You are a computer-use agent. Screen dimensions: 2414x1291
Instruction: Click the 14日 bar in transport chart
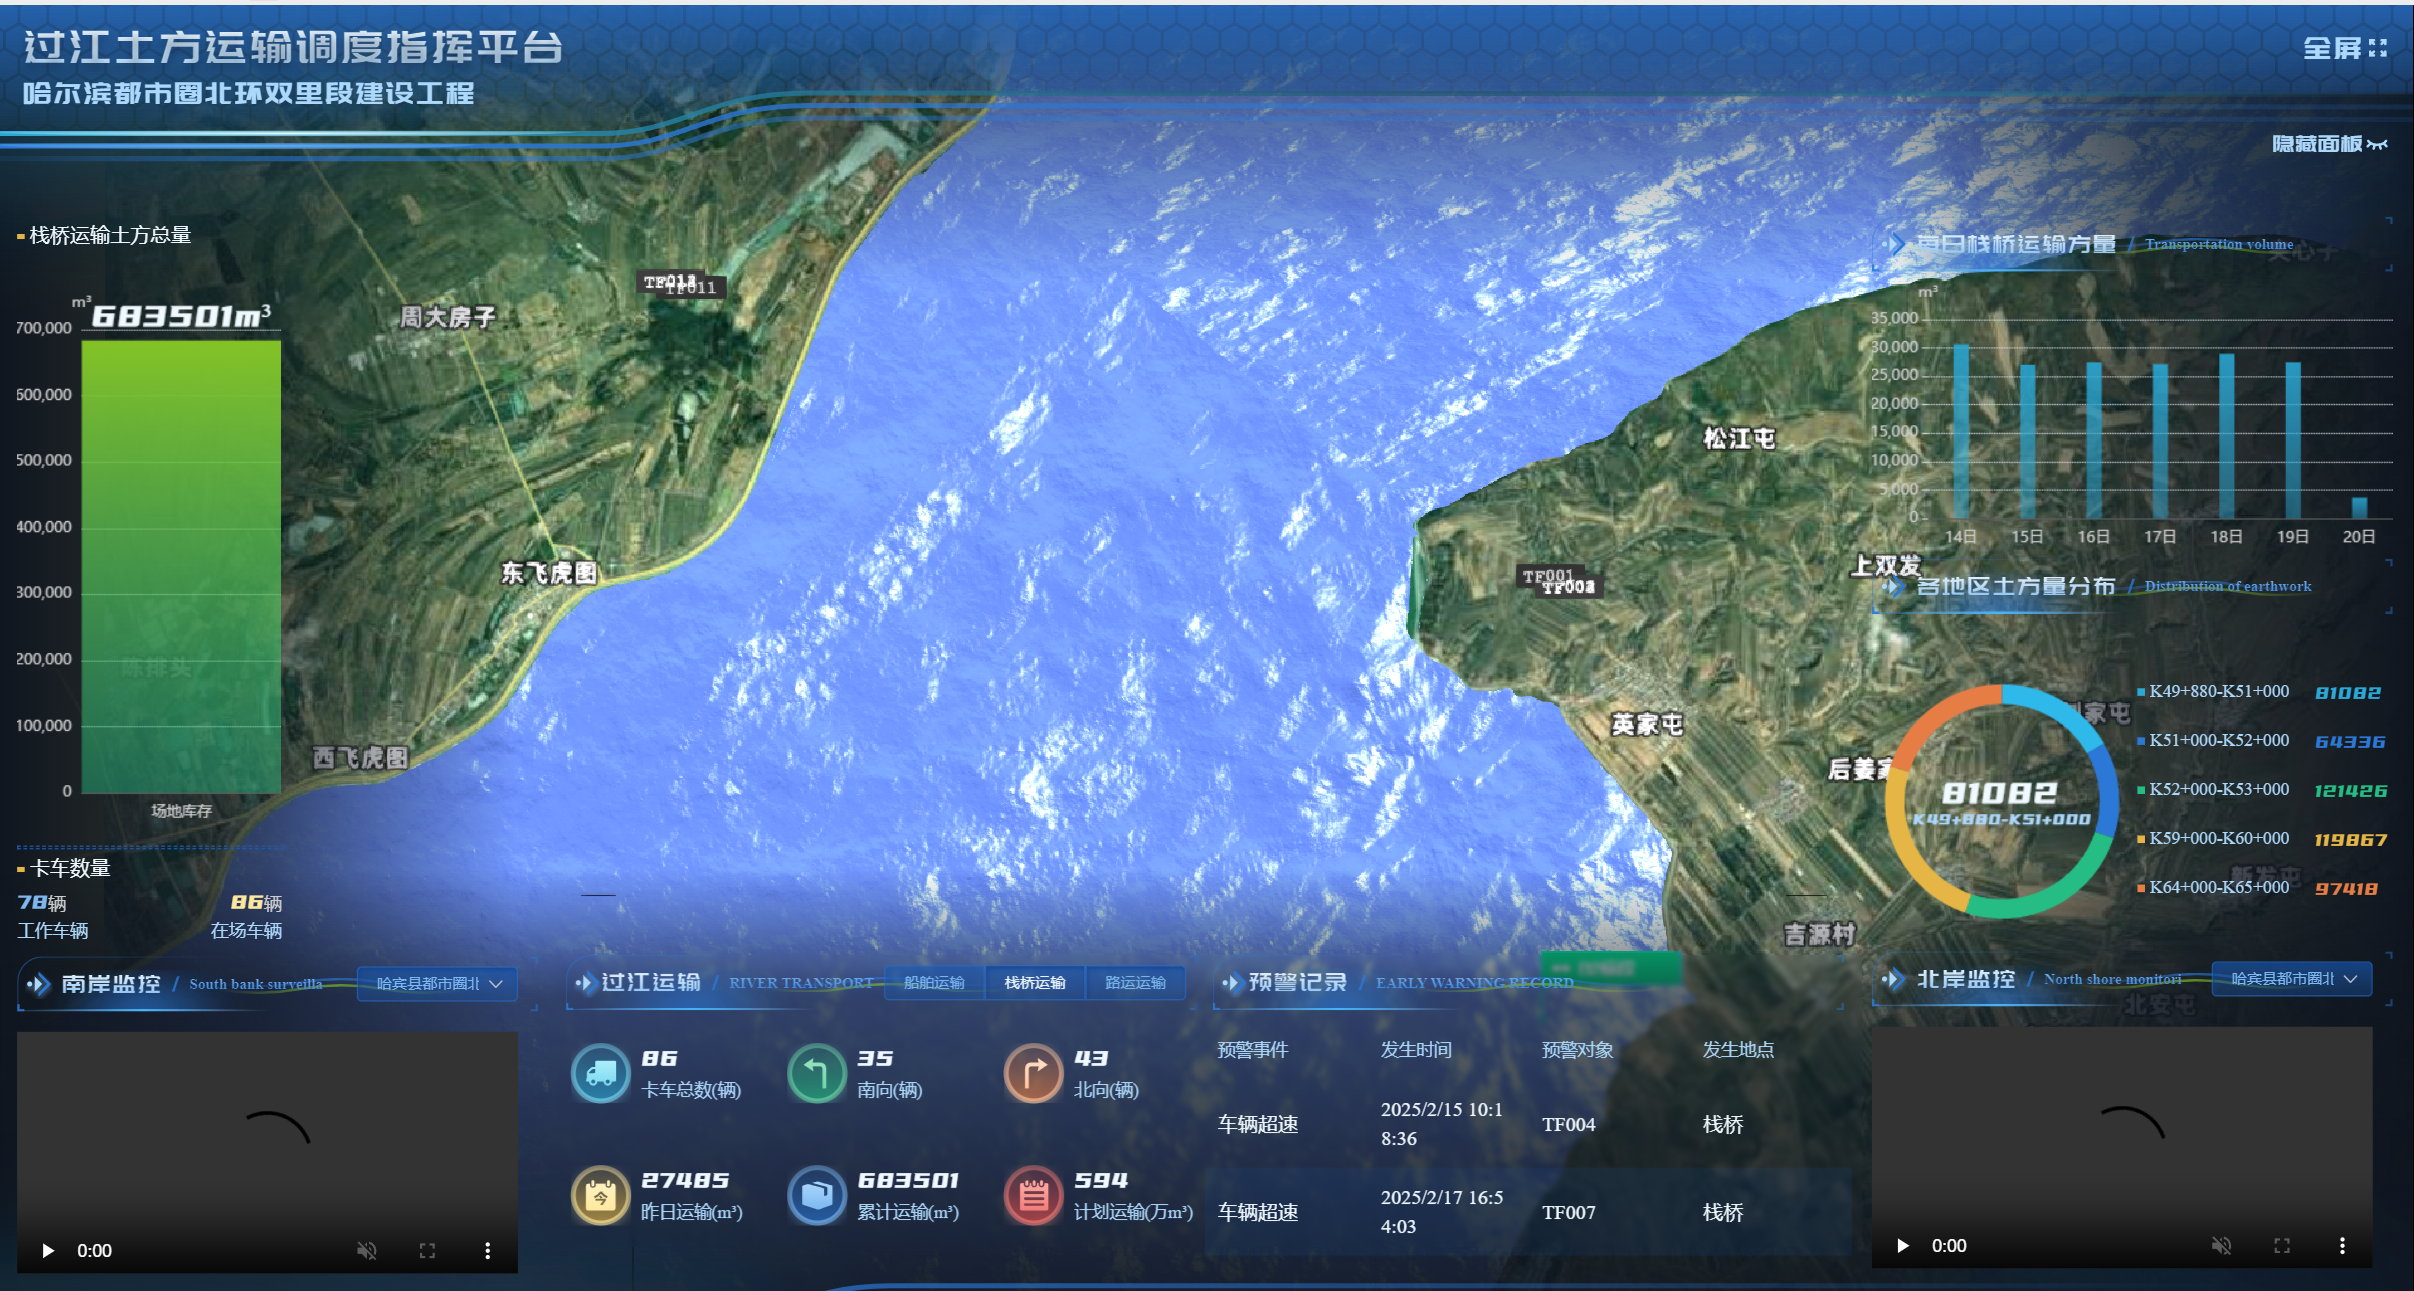(x=1961, y=431)
